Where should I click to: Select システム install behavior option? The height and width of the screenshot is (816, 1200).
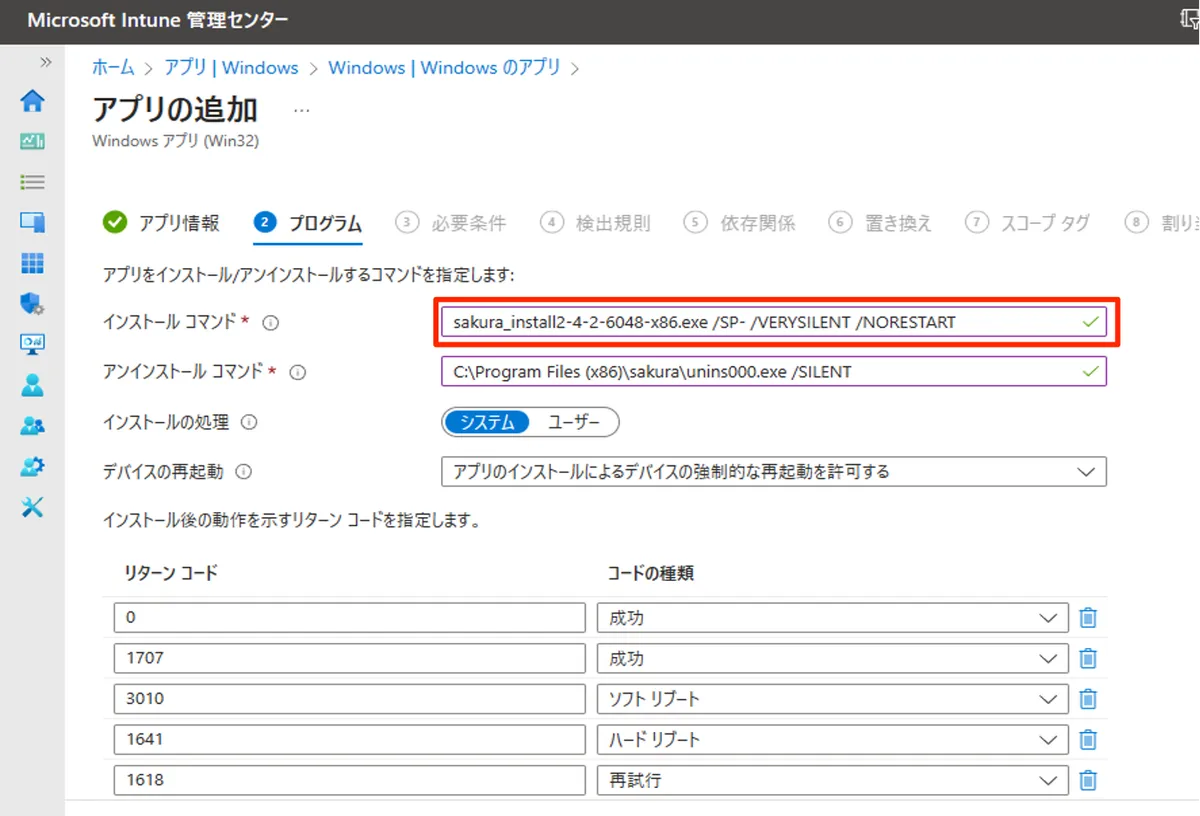click(487, 422)
